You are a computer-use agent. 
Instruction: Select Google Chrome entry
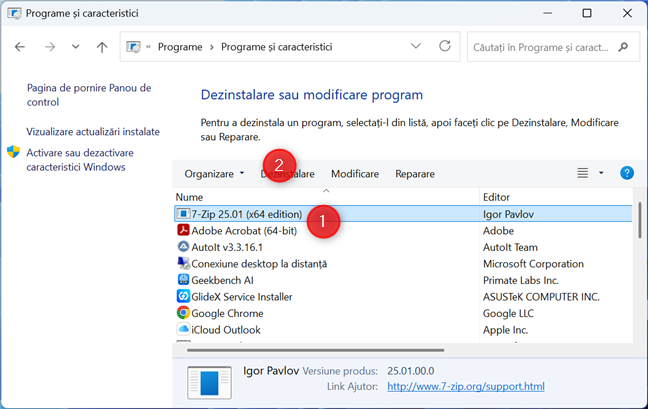227,313
